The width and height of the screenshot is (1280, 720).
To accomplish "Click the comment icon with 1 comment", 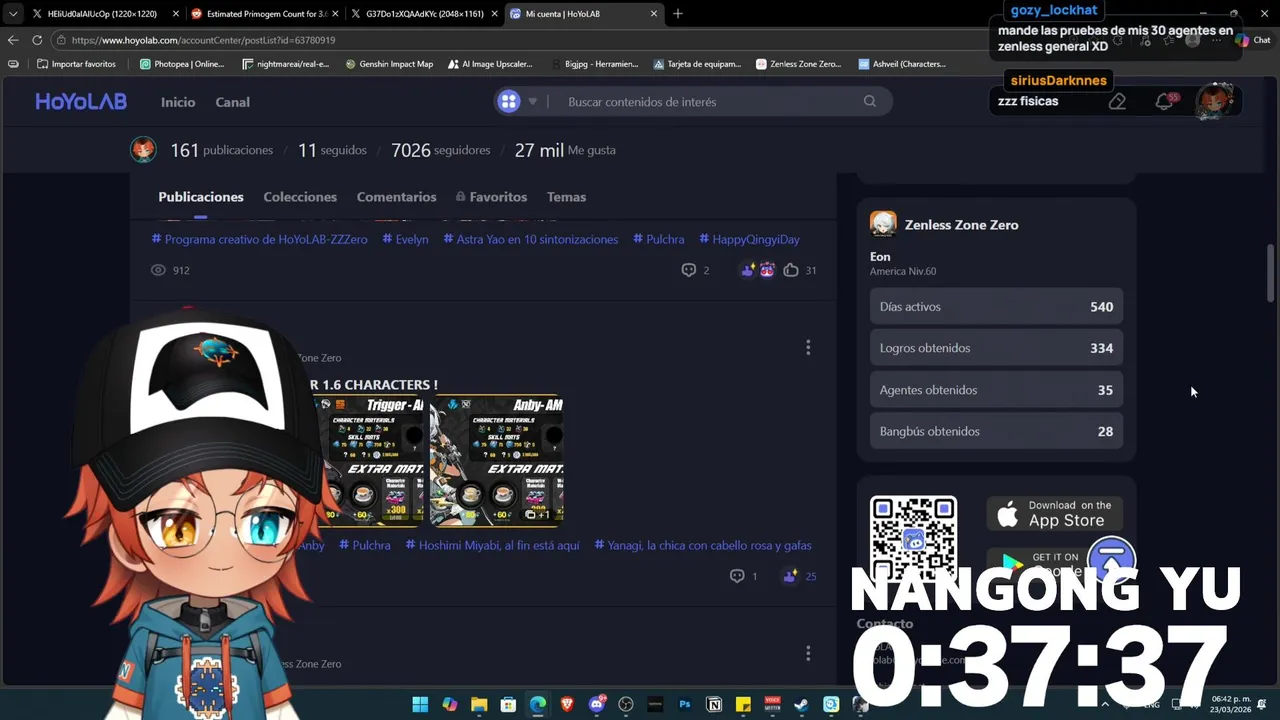I will 737,576.
